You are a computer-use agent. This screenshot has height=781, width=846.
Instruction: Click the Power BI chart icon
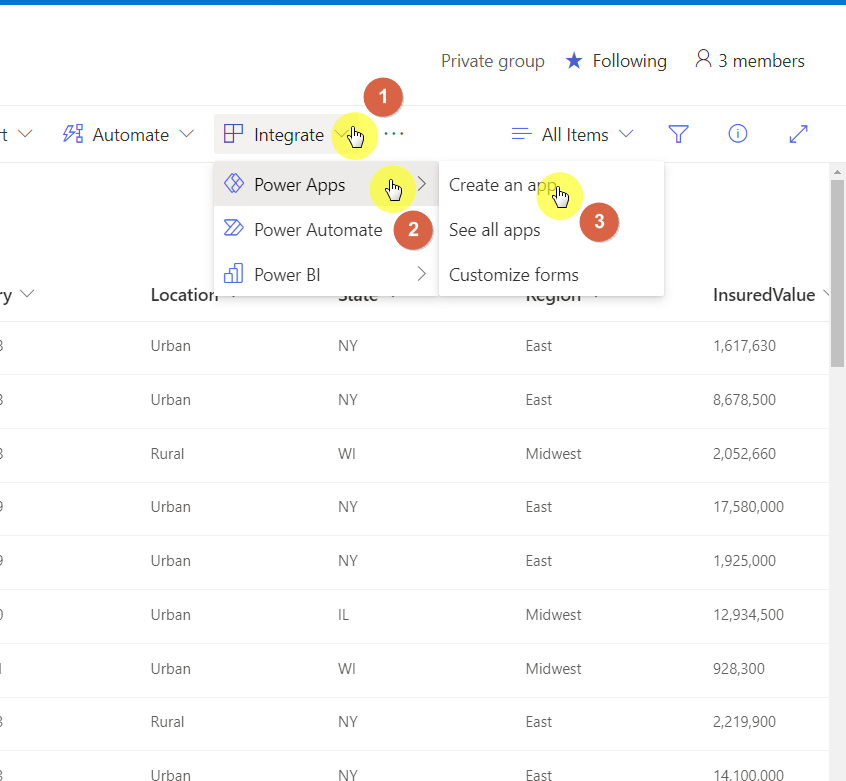234,273
